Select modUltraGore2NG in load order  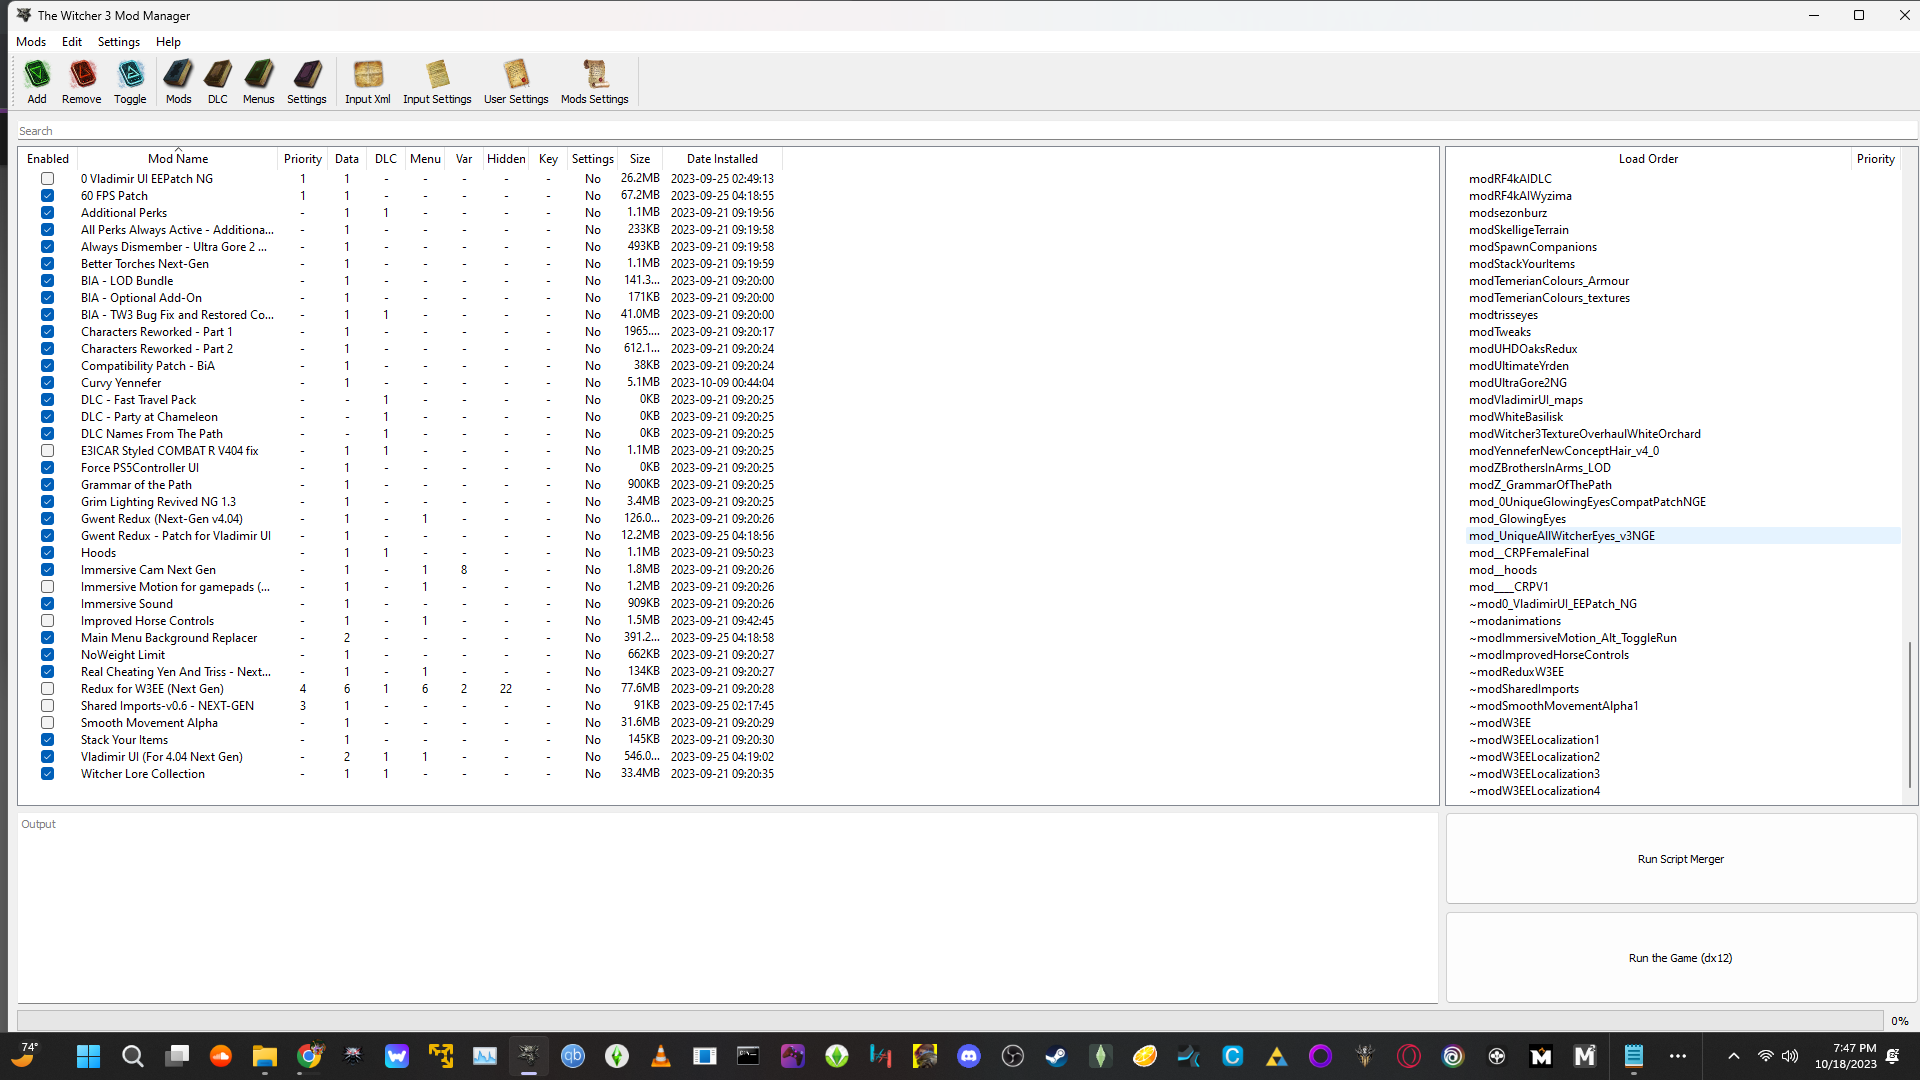pyautogui.click(x=1517, y=383)
